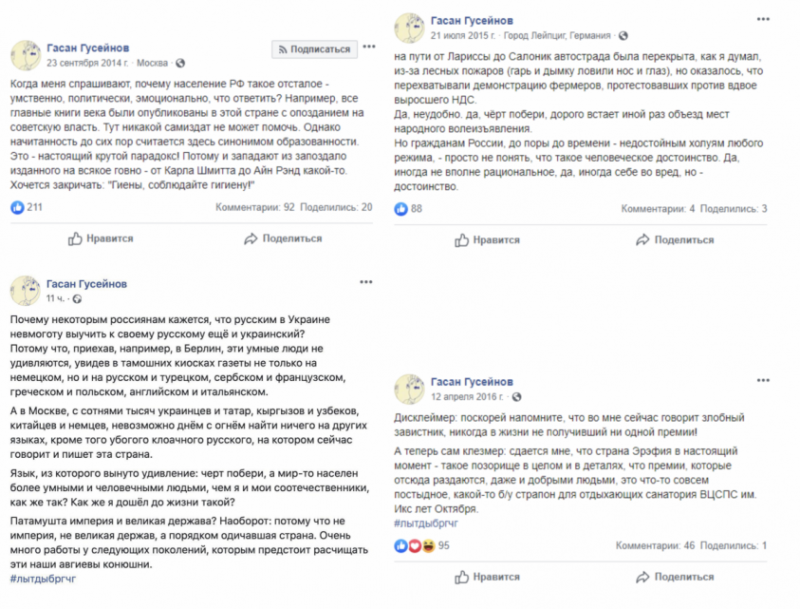
Task: Like the Leipzig post with Нравится
Action: click(487, 240)
